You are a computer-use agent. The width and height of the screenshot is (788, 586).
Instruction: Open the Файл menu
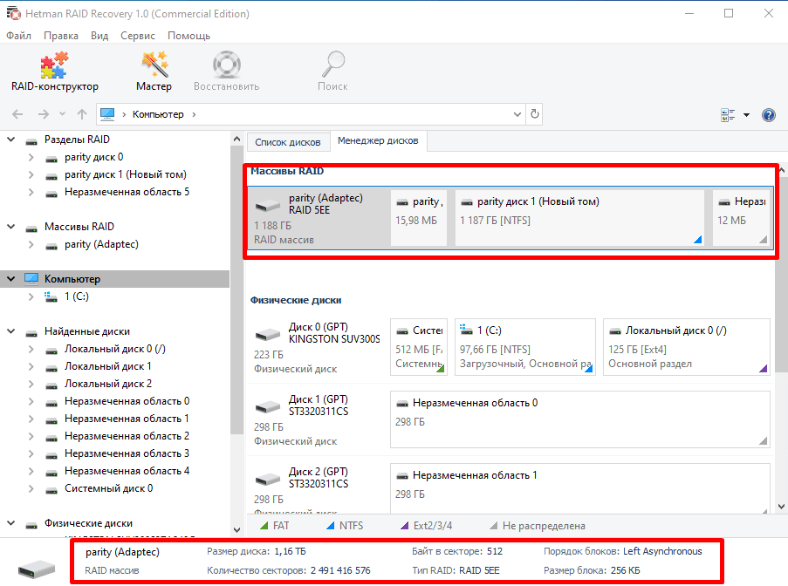click(x=19, y=36)
